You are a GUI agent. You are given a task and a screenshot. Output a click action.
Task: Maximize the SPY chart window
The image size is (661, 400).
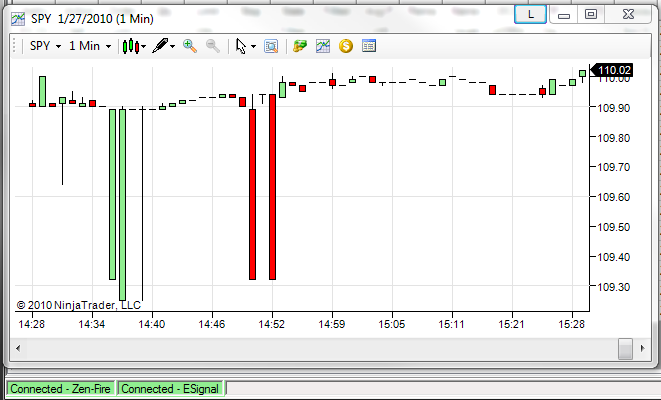click(591, 15)
